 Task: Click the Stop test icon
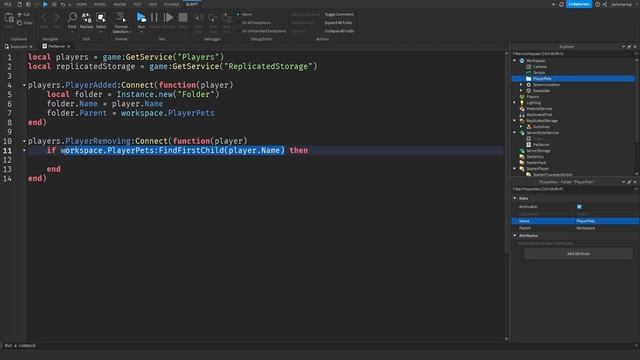click(183, 17)
